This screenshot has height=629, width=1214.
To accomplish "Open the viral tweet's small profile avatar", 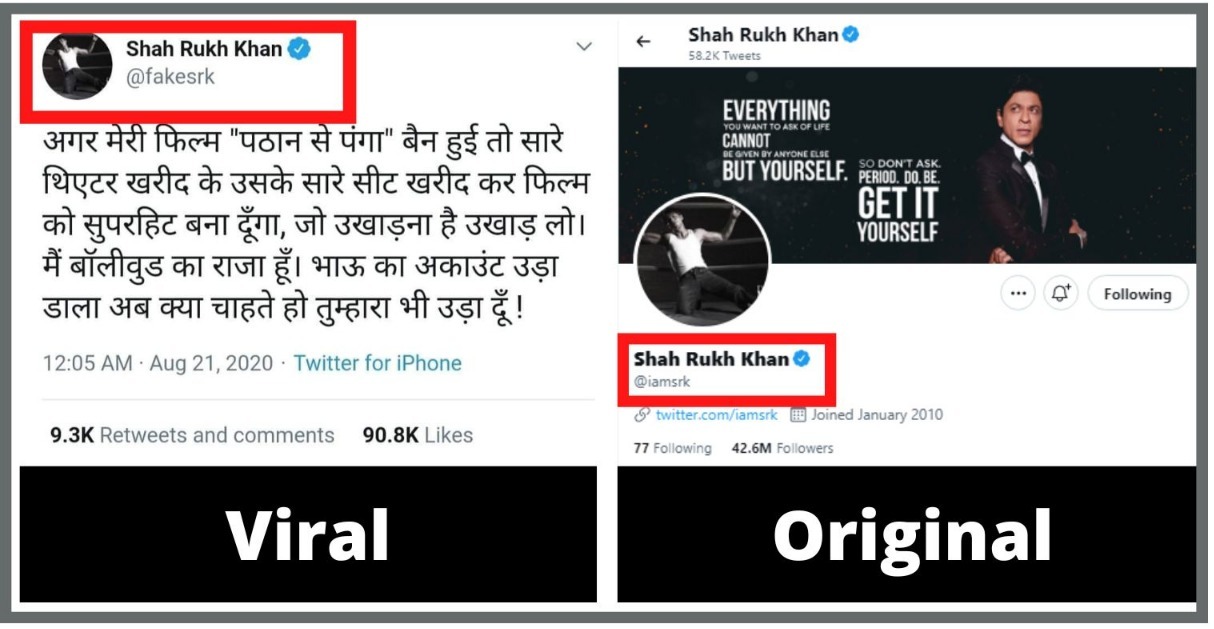I will click(77, 64).
